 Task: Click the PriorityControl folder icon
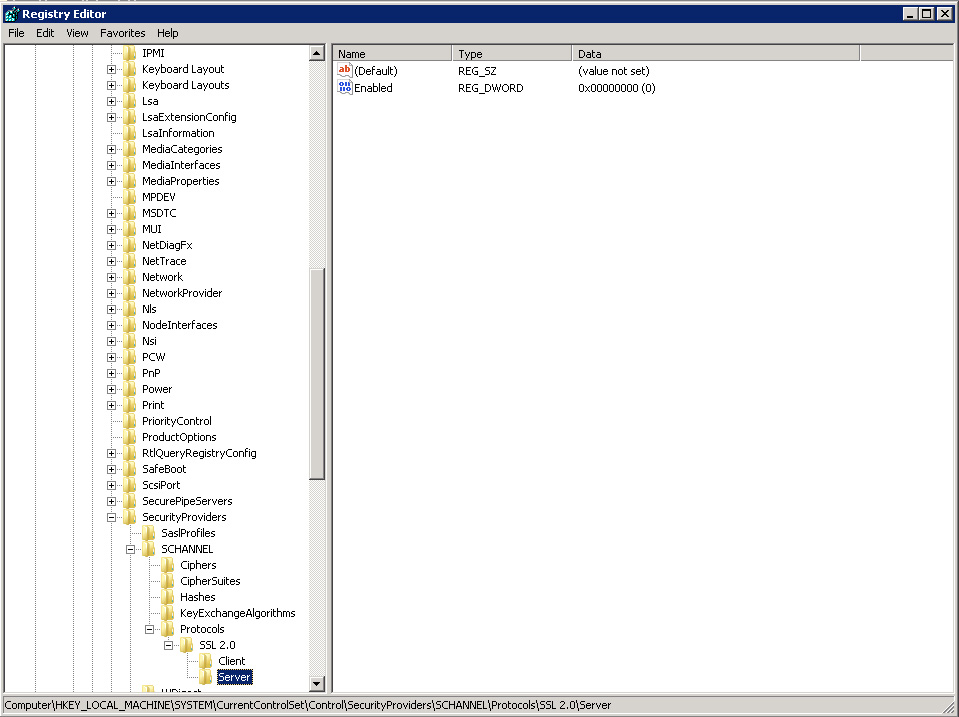pos(130,421)
